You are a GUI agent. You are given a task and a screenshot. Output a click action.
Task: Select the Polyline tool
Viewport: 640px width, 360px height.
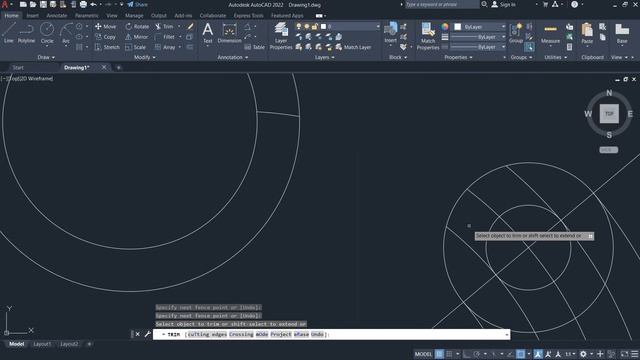click(x=26, y=33)
